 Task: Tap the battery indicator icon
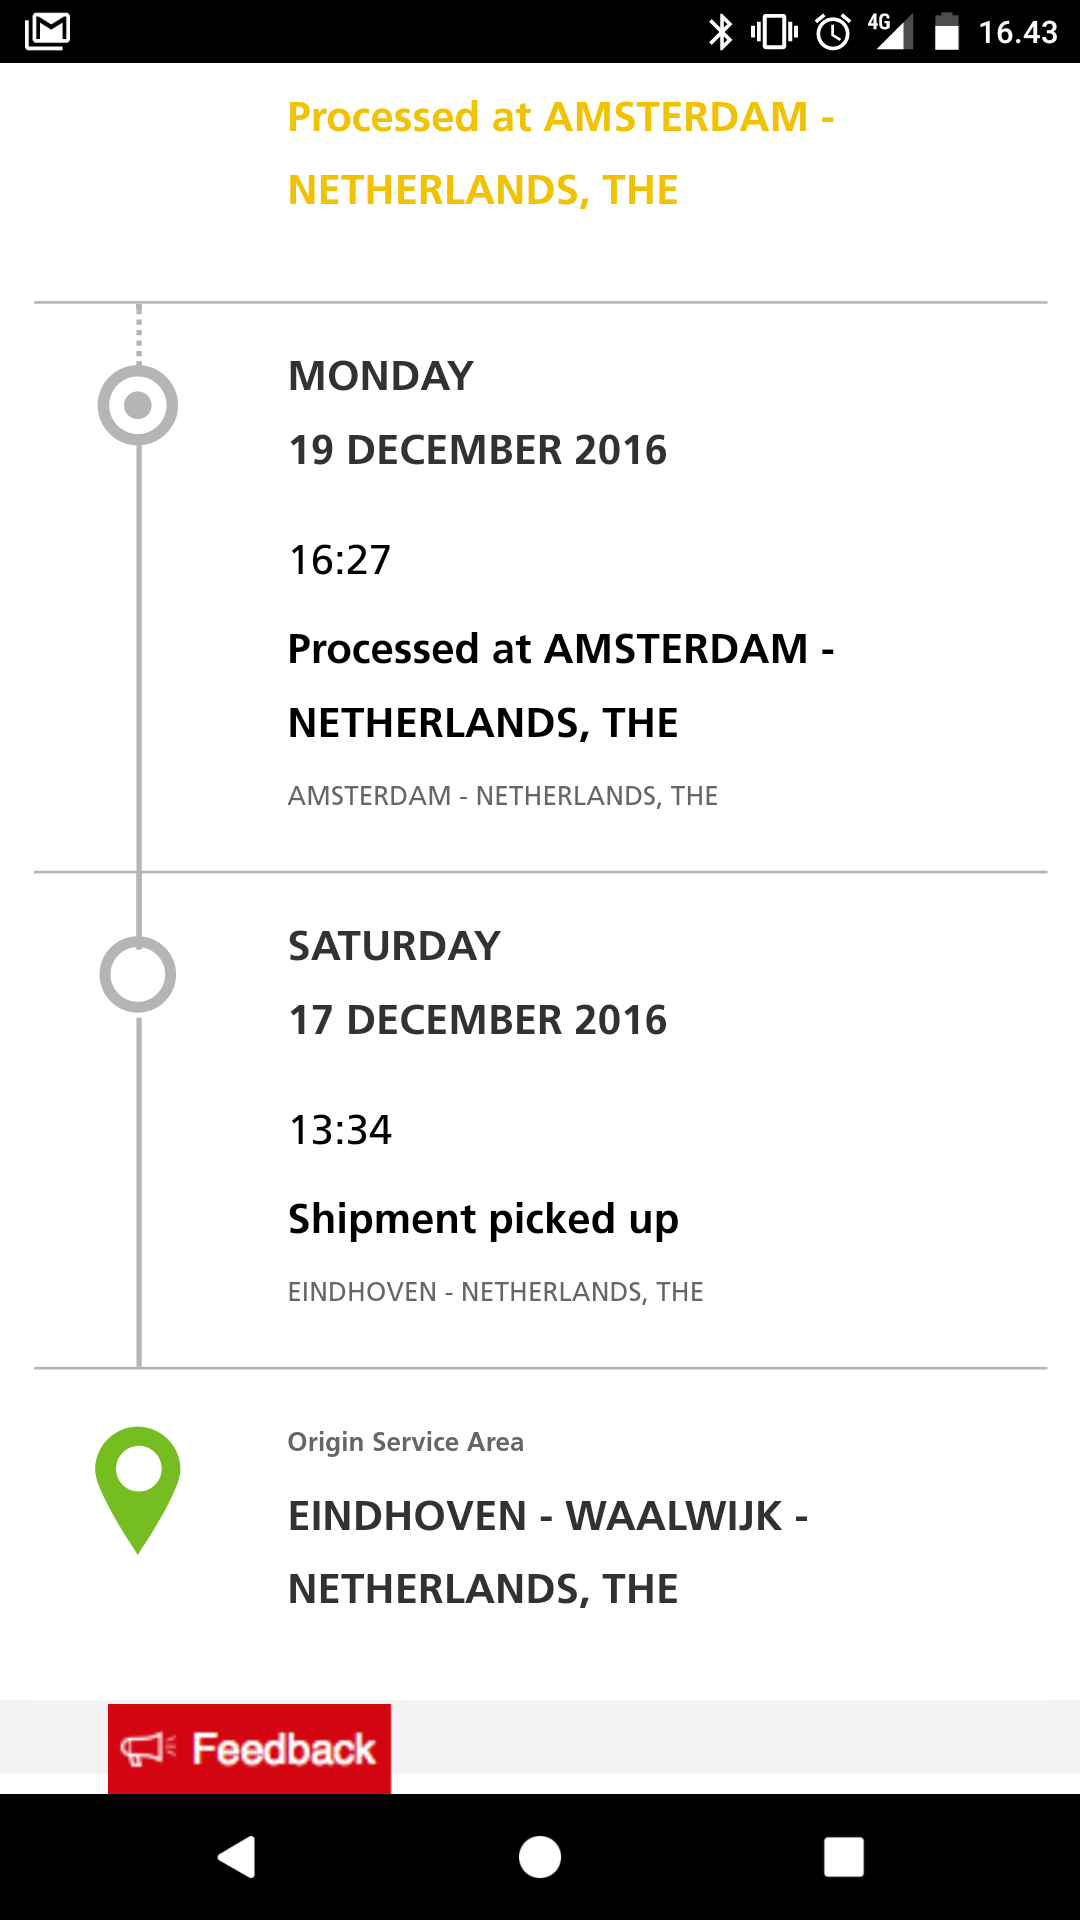pyautogui.click(x=946, y=32)
